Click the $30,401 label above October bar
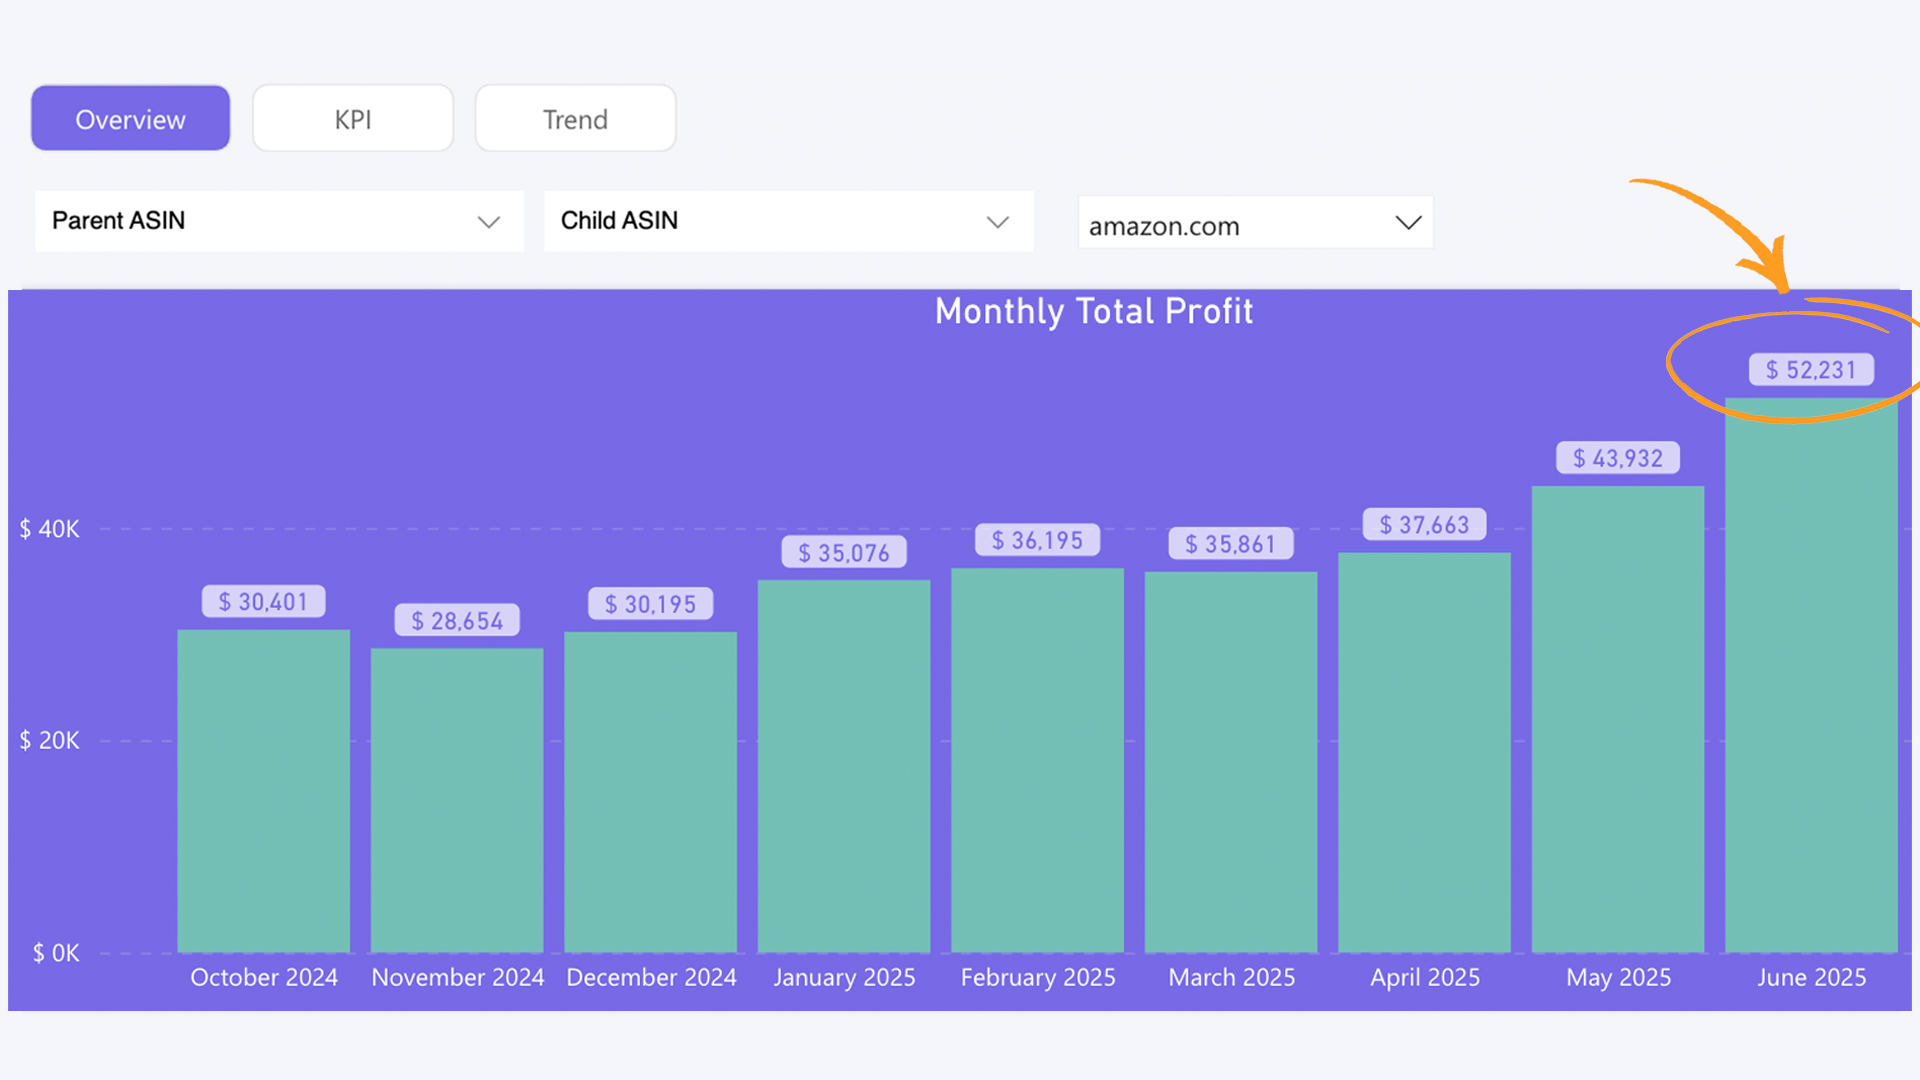This screenshot has width=1920, height=1080. [x=263, y=600]
